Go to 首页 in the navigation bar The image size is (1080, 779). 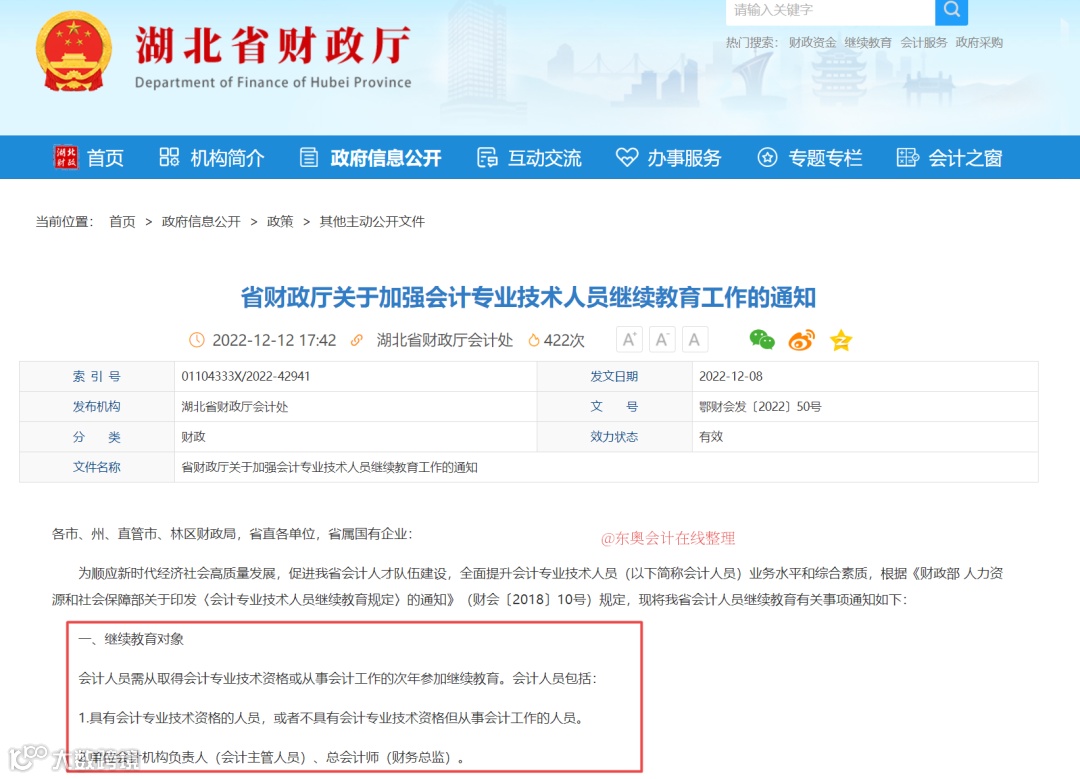click(105, 158)
